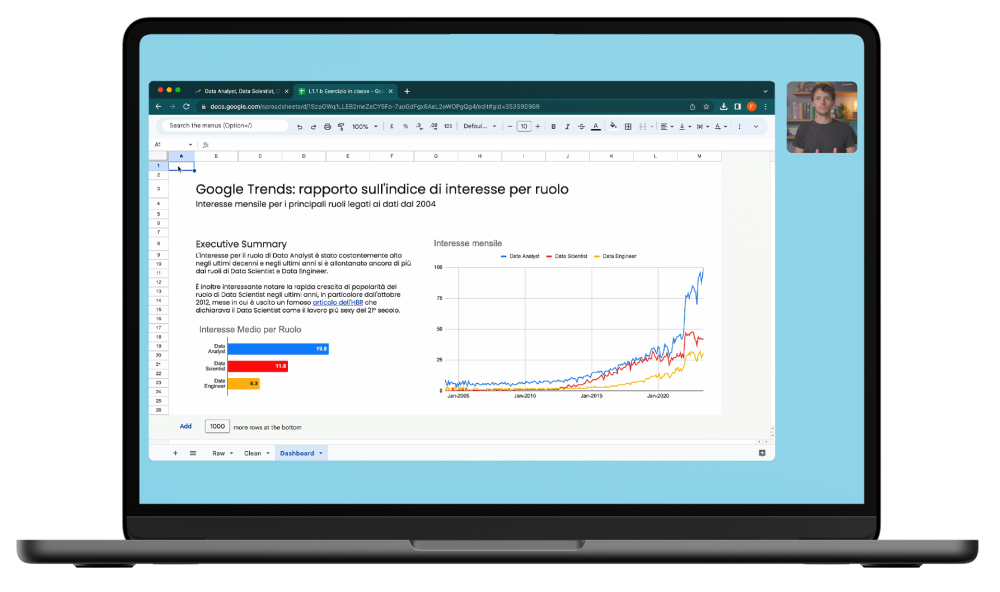
Task: Open the Borders tool
Action: coord(628,125)
